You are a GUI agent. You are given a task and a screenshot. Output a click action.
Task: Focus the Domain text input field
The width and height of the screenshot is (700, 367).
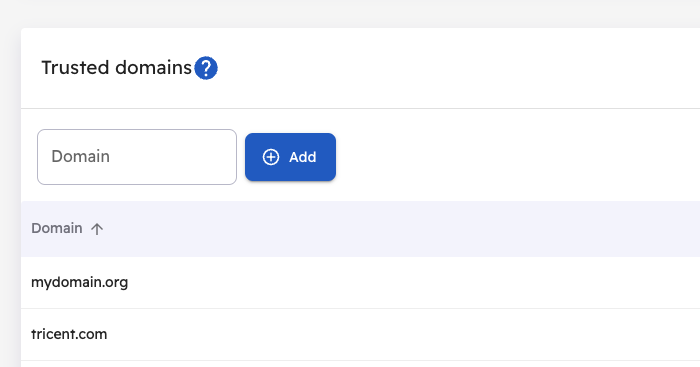[137, 157]
